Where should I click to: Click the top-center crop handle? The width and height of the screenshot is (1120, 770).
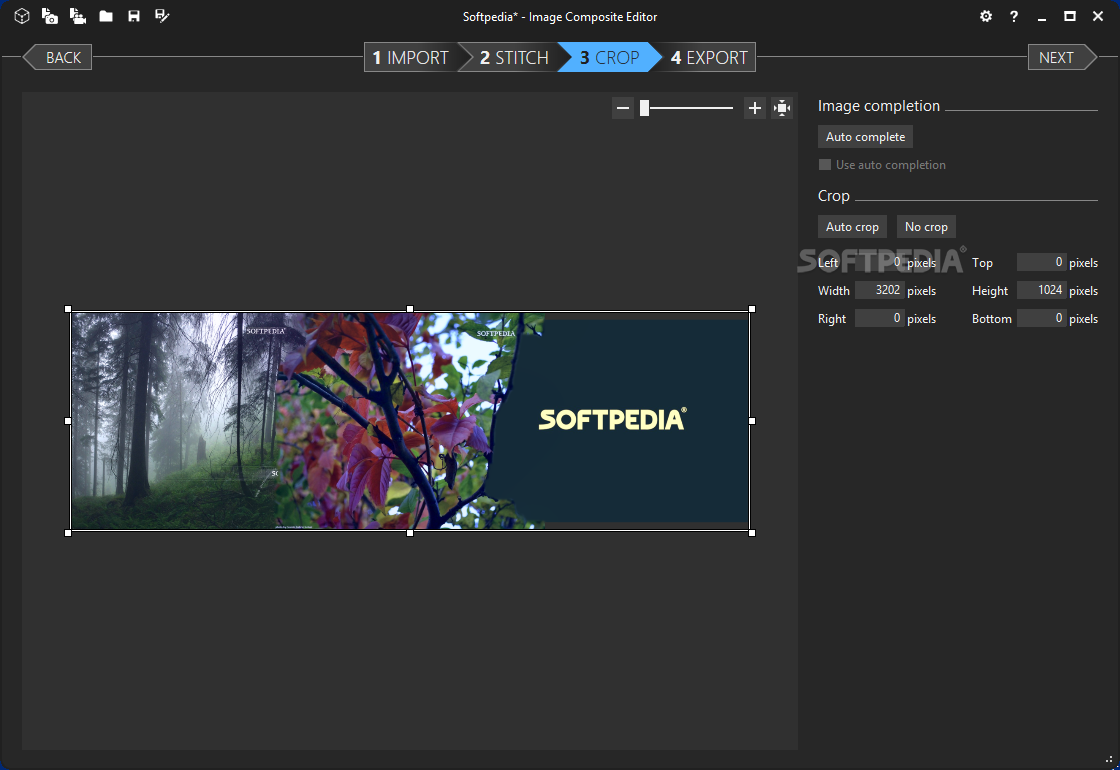(410, 309)
